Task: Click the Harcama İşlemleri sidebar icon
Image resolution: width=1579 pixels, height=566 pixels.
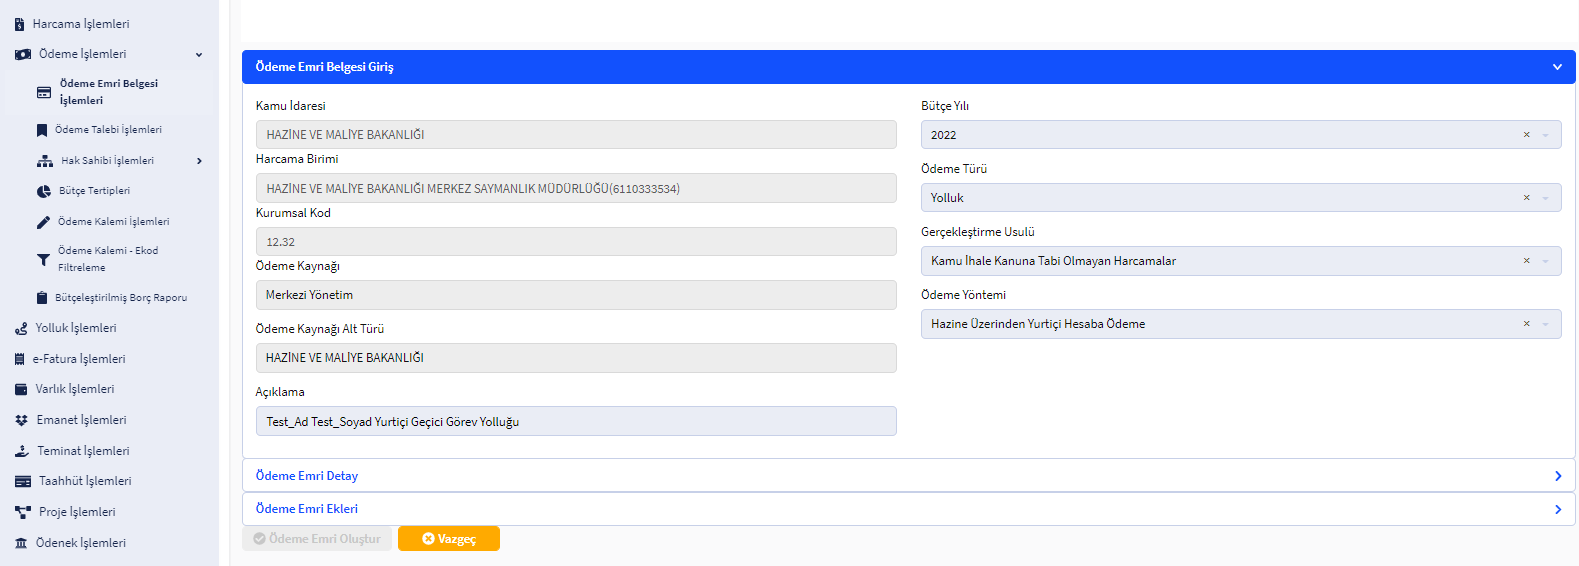Action: 19,24
